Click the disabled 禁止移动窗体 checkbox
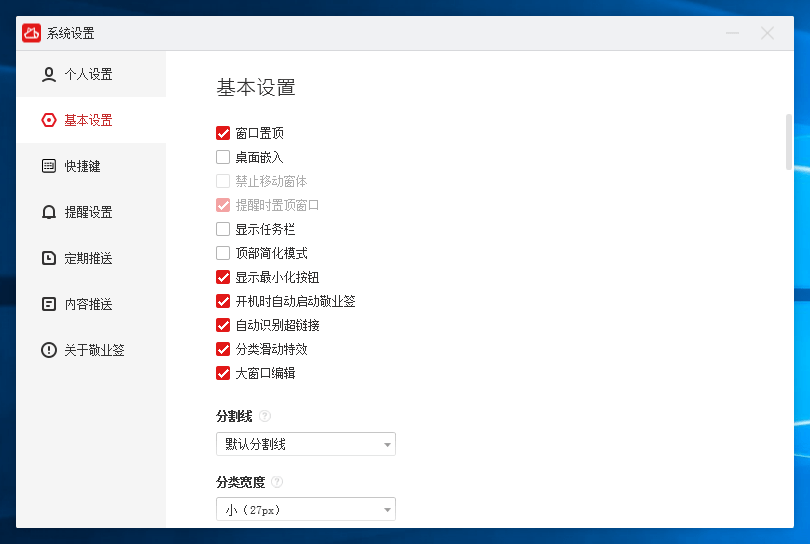This screenshot has width=810, height=544. [223, 181]
